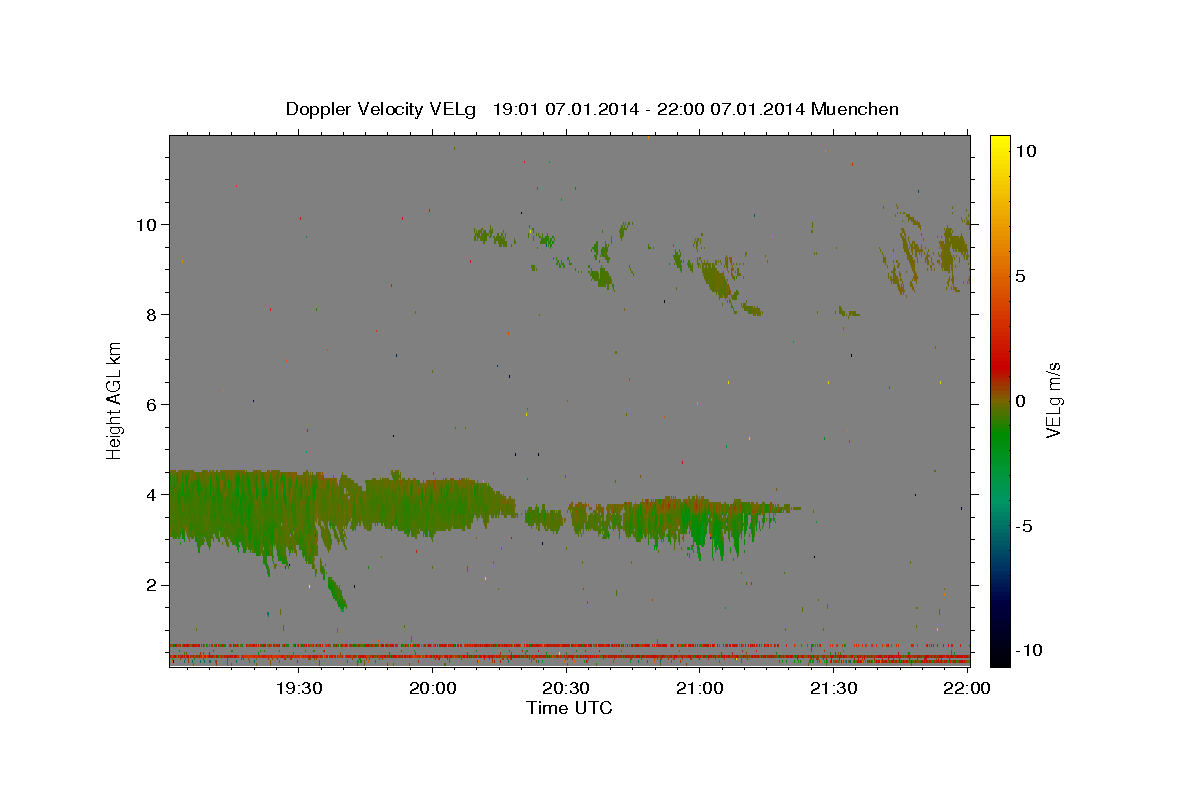The image size is (1200, 800).
Task: Click the colorbar label 5
Action: [x=1020, y=276]
